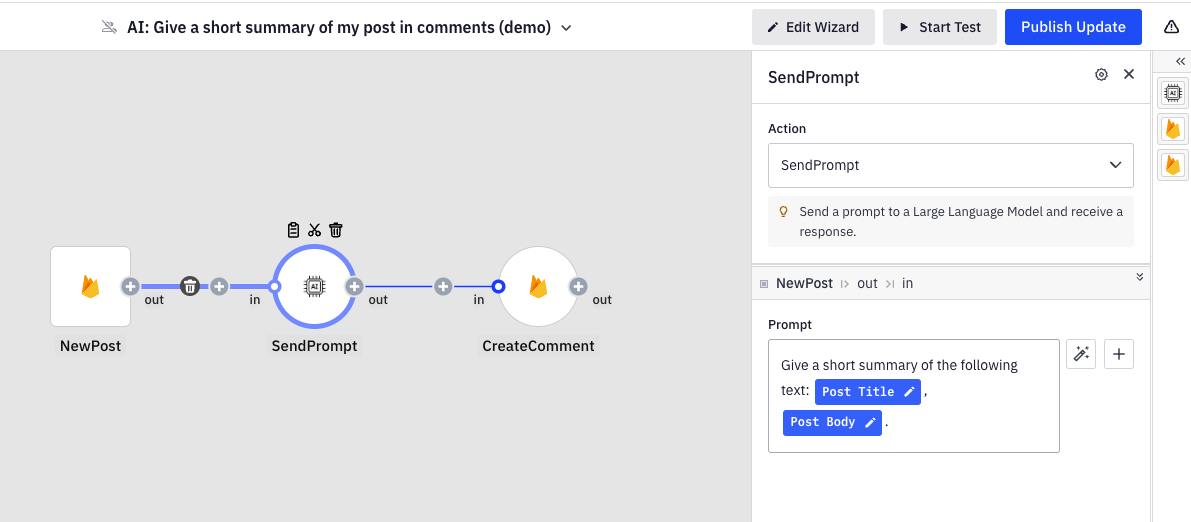Add a variable with the Prompt plus button
1191x522 pixels.
(1118, 354)
